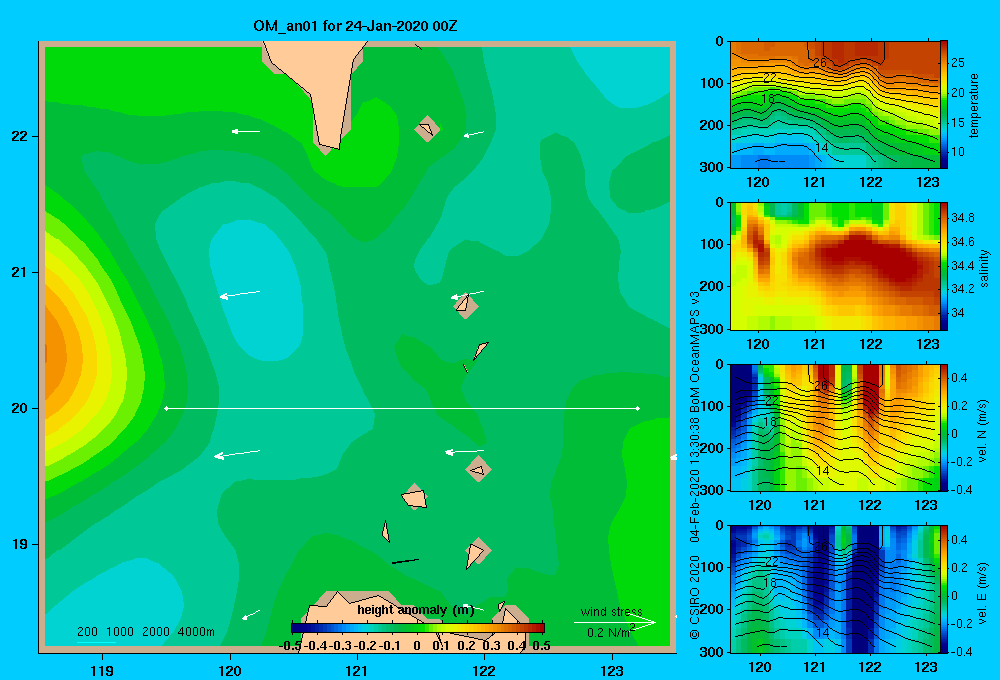The width and height of the screenshot is (1000, 680).
Task: Click the 34.2 tick on salinity scale
Action: click(962, 288)
